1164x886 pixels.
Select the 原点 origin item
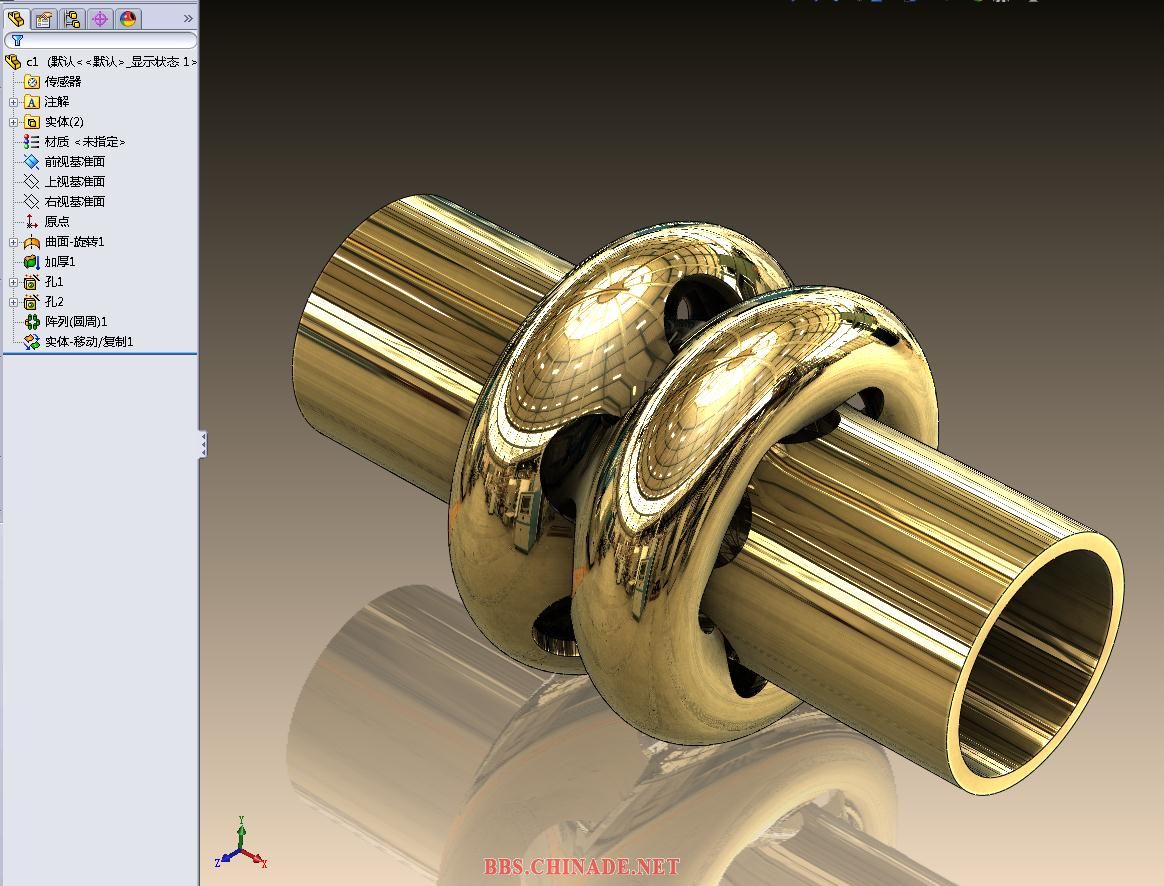pos(57,222)
